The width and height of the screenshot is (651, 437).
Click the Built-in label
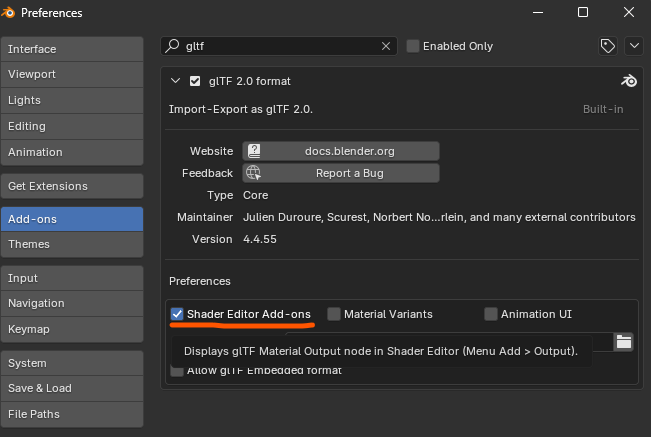coord(603,109)
